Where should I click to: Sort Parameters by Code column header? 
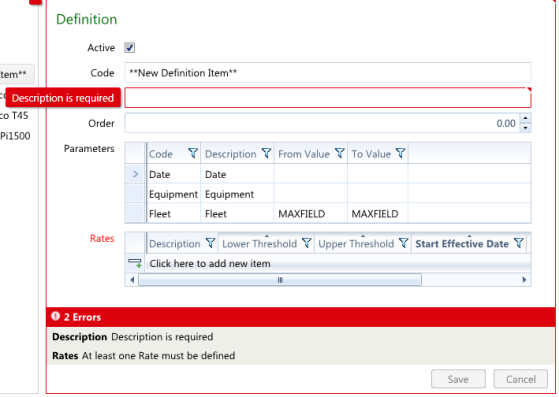[161, 154]
